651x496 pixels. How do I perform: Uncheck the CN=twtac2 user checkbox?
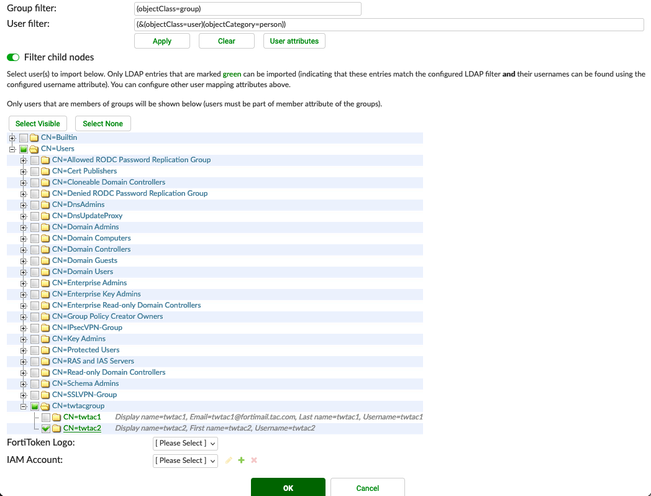[46, 429]
